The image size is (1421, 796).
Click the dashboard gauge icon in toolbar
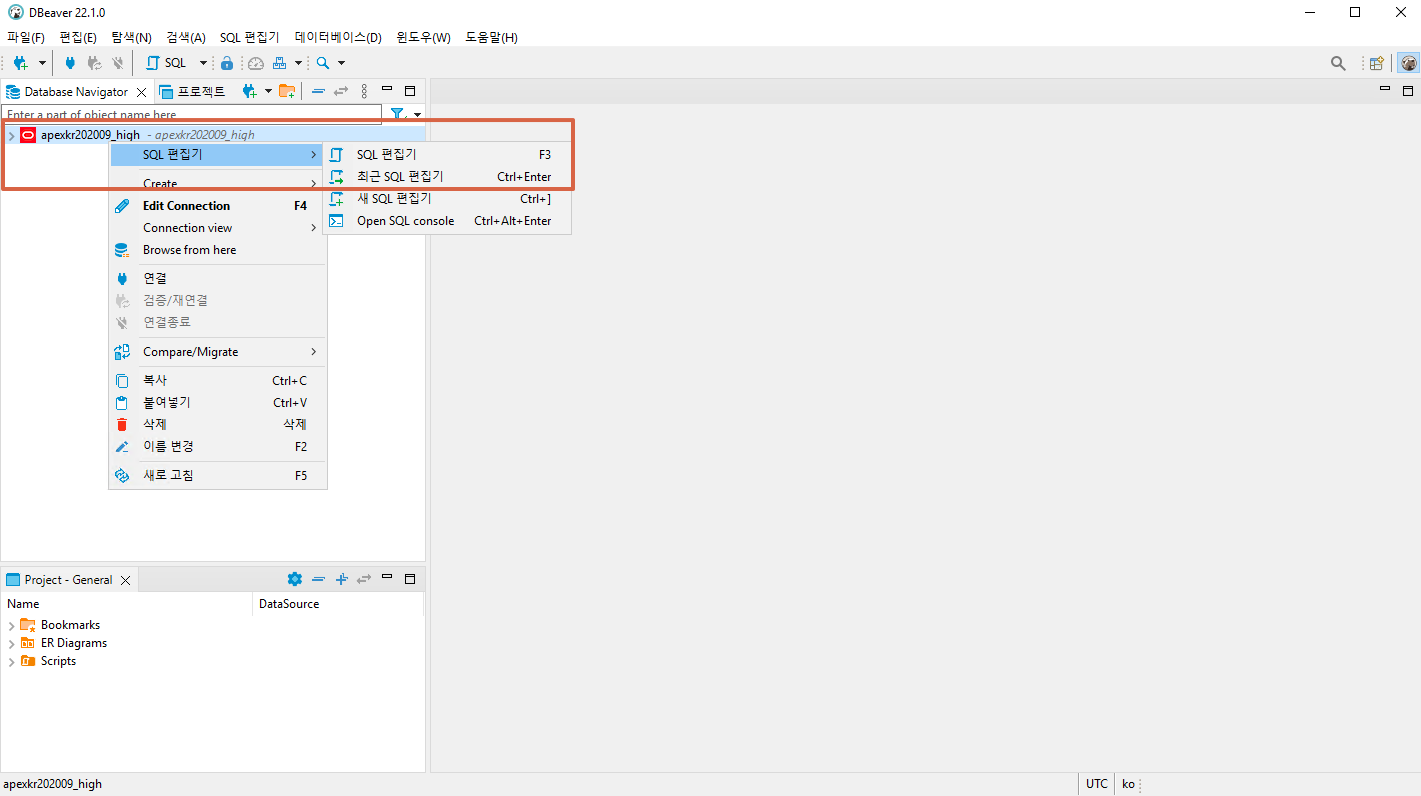click(256, 63)
